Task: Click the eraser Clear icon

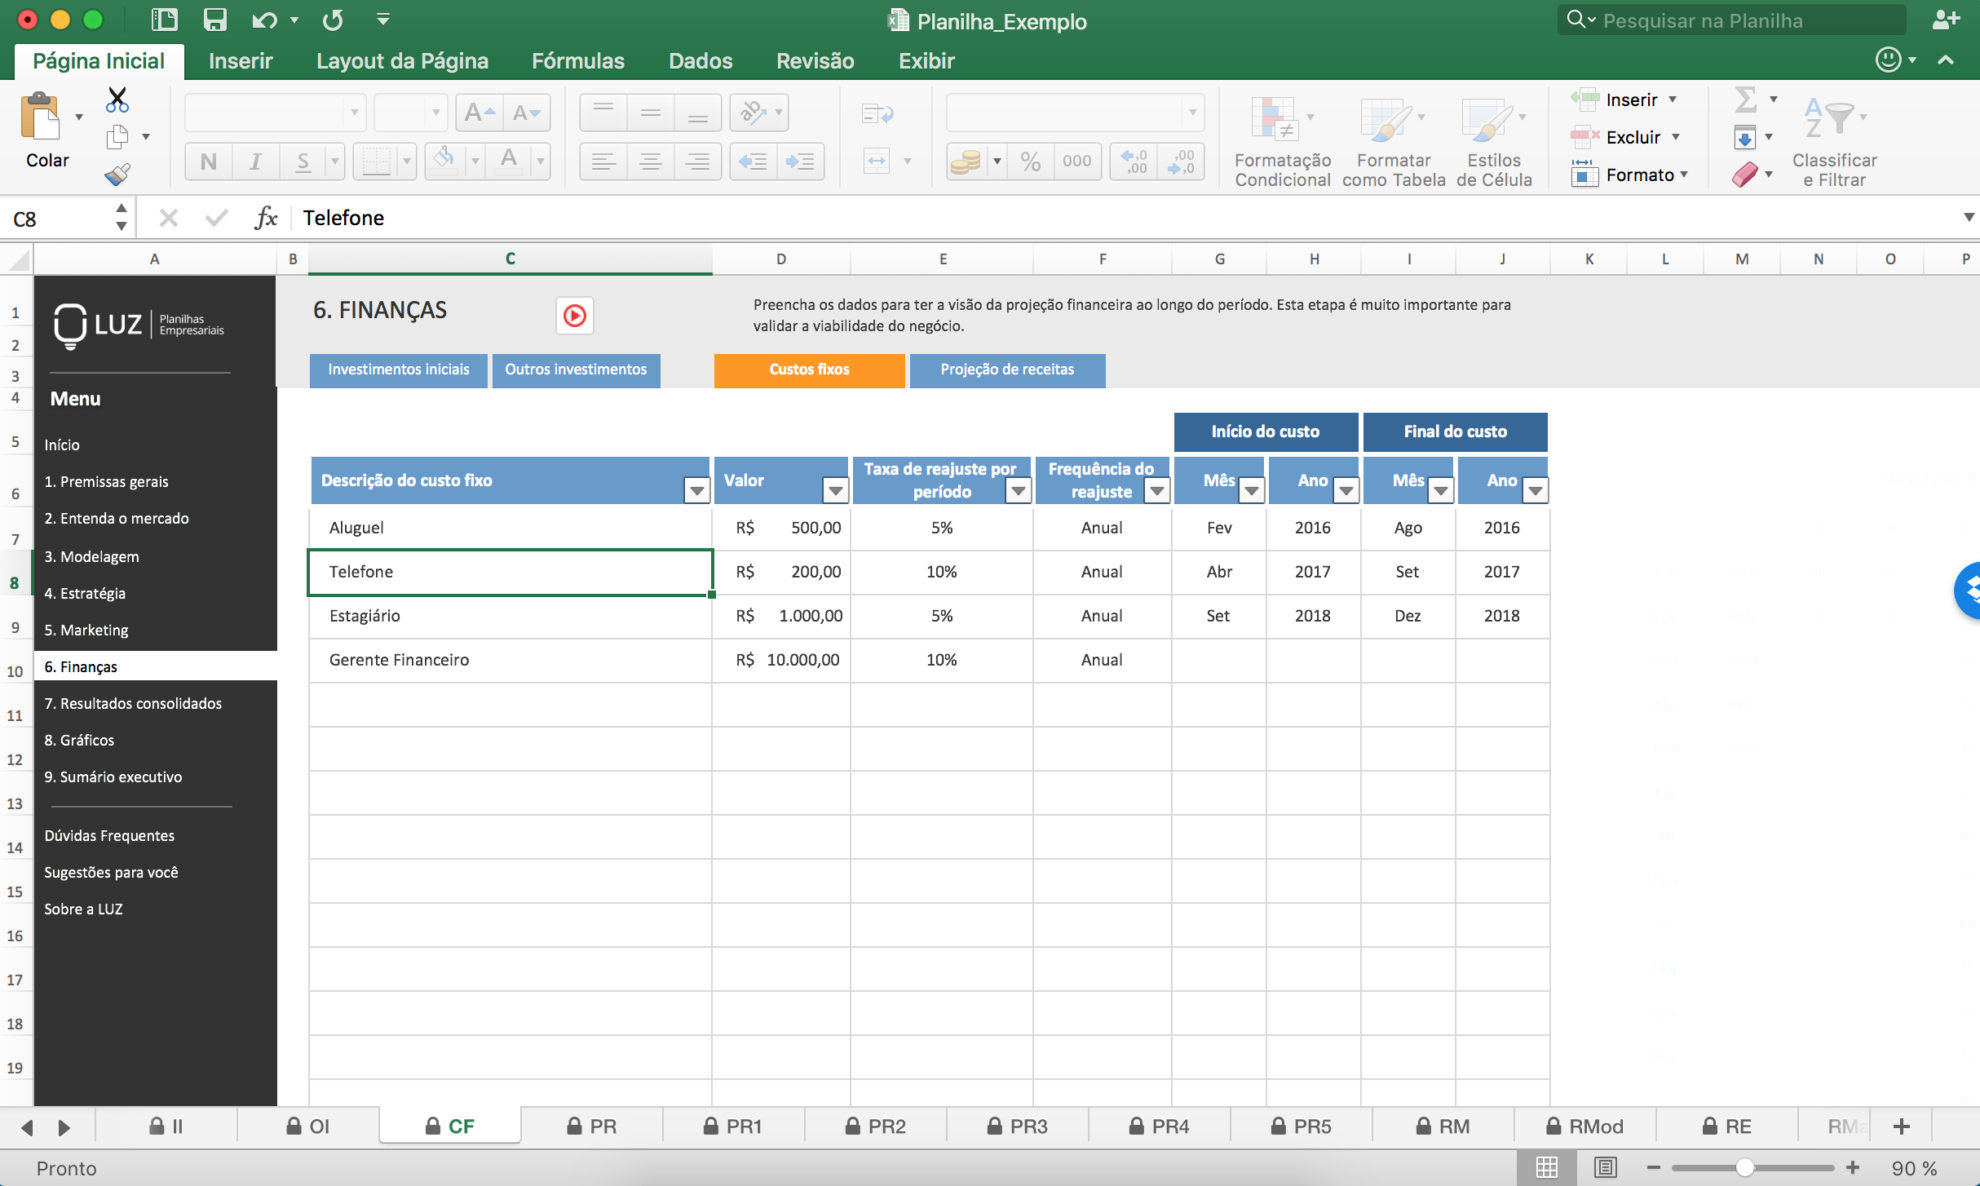Action: (1745, 175)
